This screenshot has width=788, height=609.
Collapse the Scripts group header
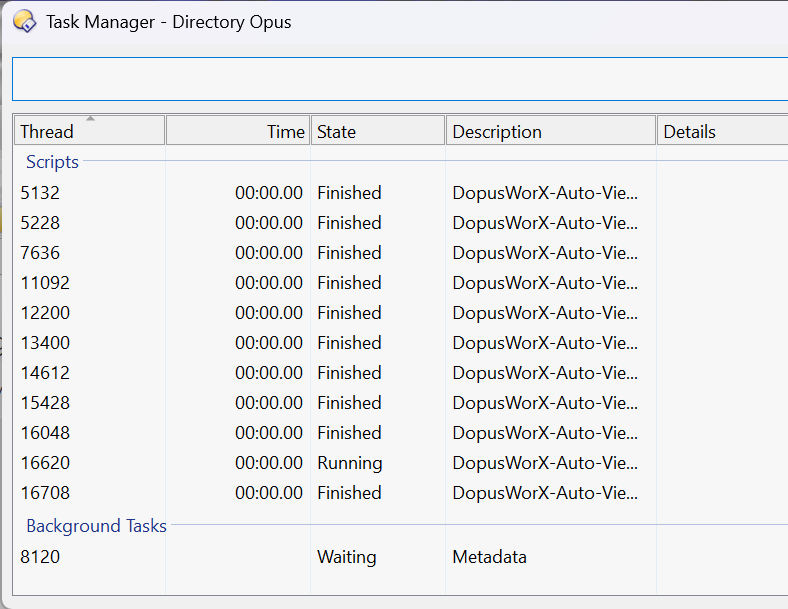52,162
